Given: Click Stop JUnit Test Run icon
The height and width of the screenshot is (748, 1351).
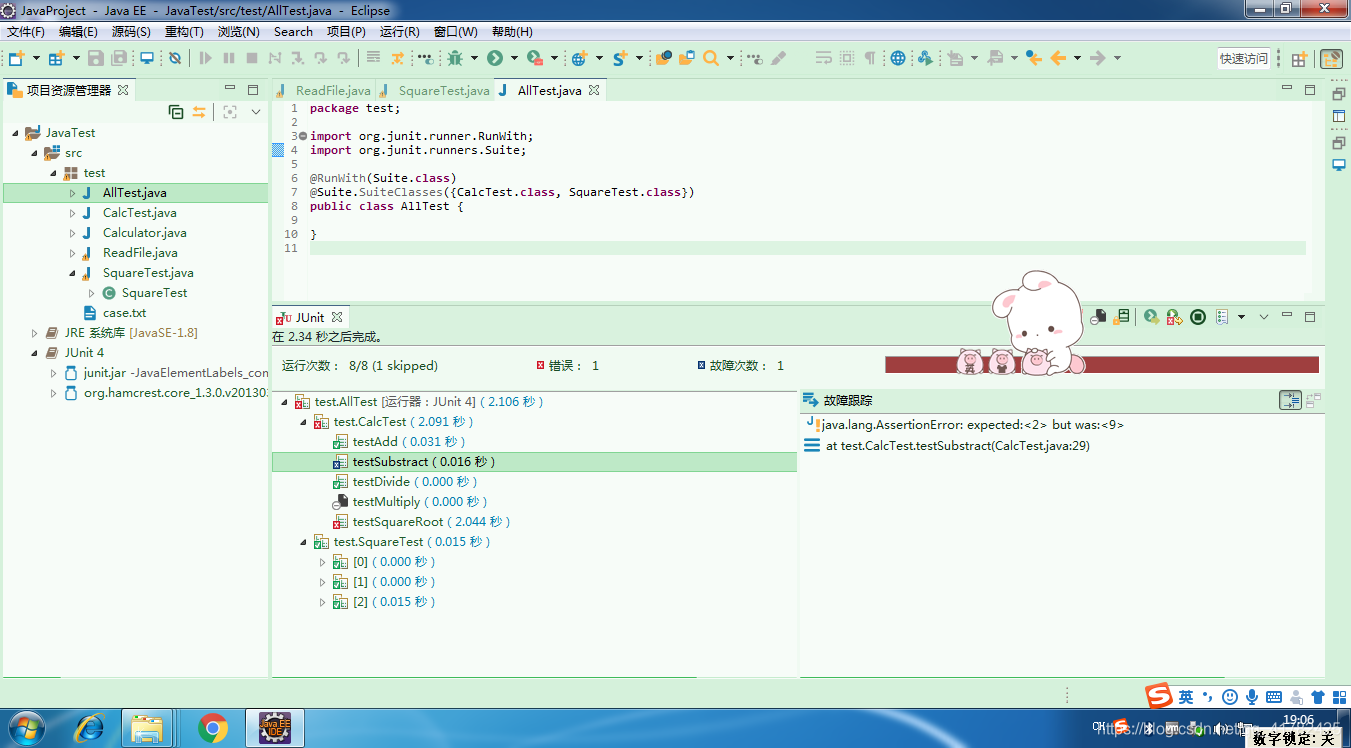Looking at the screenshot, I should (x=1198, y=317).
